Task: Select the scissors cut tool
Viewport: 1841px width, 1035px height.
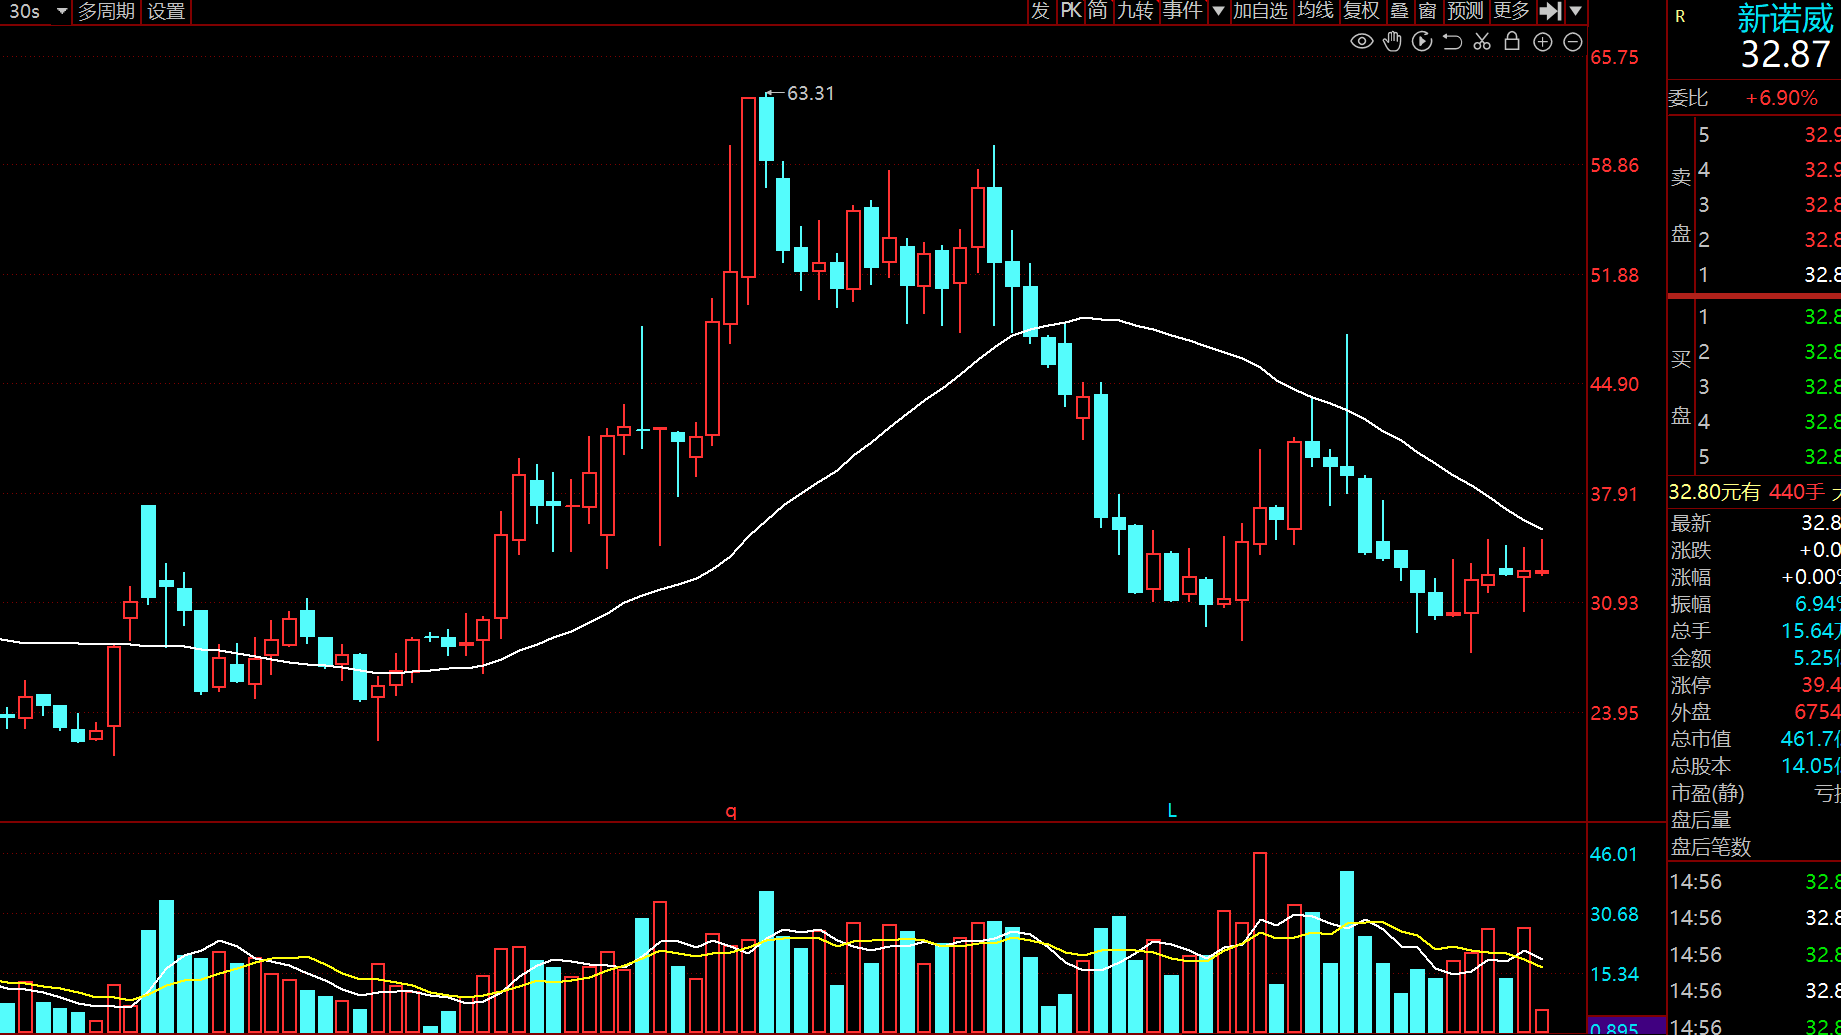Action: point(1482,42)
